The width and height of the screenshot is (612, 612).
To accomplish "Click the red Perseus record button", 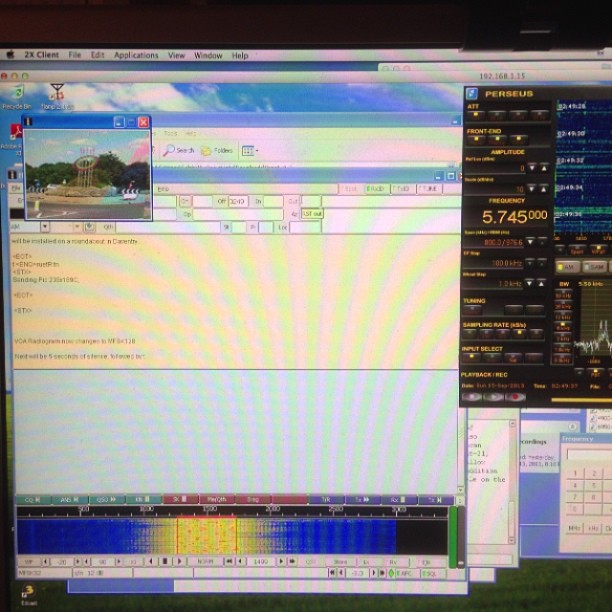I will coord(515,397).
